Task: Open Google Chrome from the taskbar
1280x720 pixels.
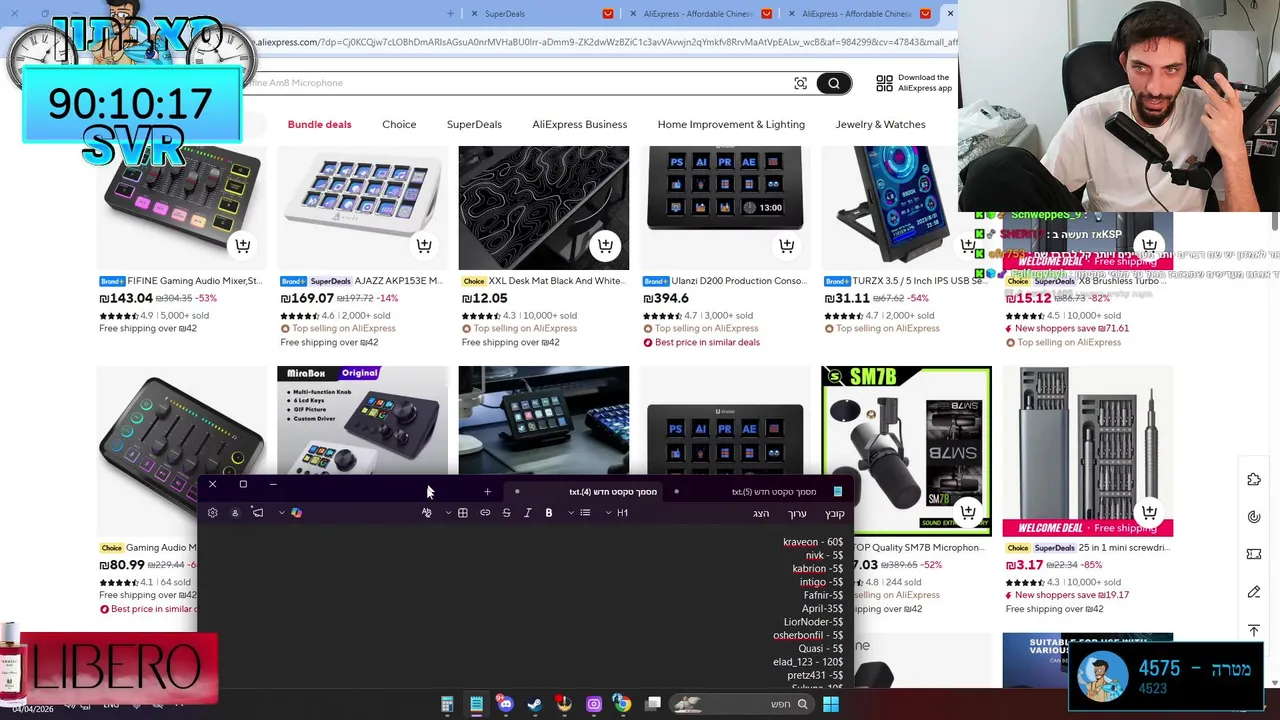Action: point(622,704)
